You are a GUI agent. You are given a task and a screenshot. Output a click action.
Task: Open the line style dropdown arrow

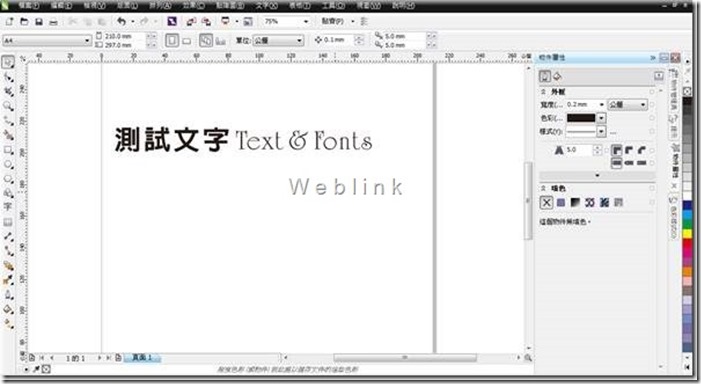tap(601, 131)
